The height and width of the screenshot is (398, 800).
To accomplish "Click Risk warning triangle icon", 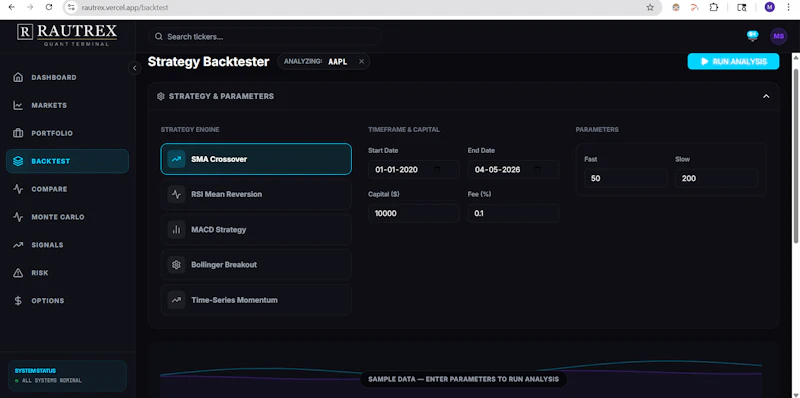I will click(x=18, y=273).
